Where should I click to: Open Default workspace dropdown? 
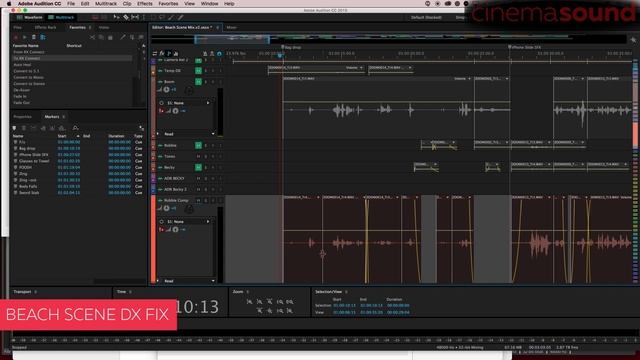pyautogui.click(x=427, y=18)
